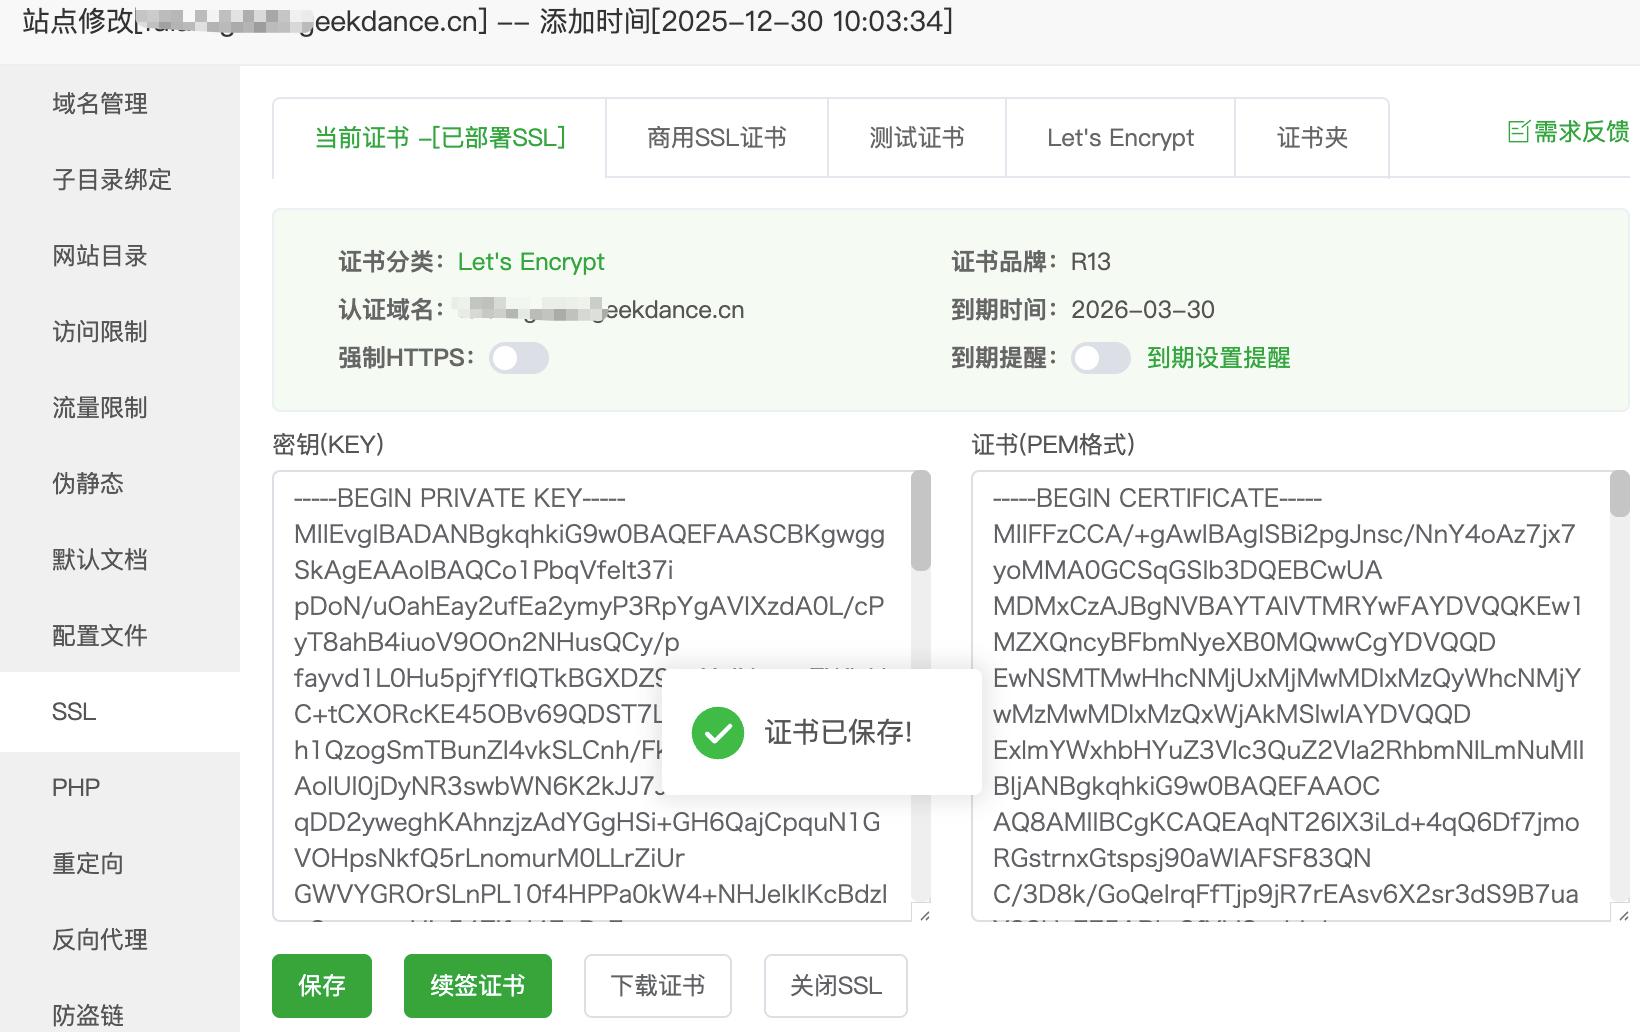Viewport: 1640px width, 1032px height.
Task: Click the 到期设置提醒 link
Action: click(1218, 357)
